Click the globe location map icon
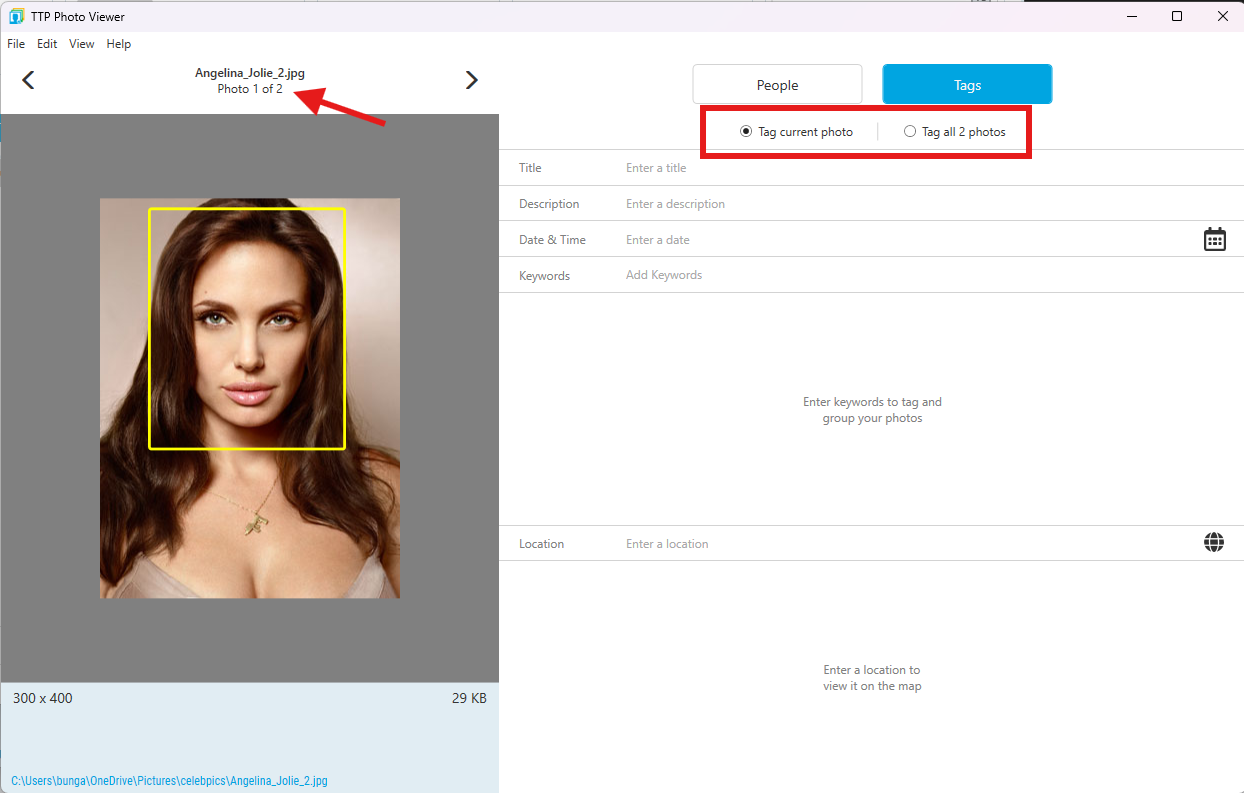Viewport: 1244px width, 793px height. pos(1214,543)
